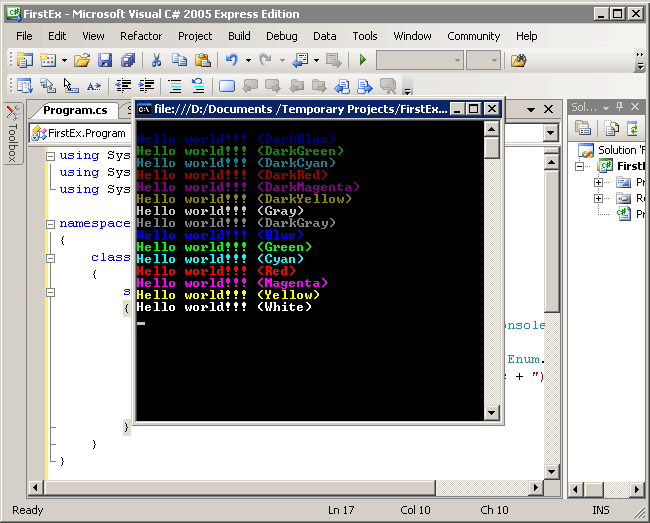Viewport: 650px width, 523px height.
Task: Collapse the FirstEx project node
Action: (580, 167)
